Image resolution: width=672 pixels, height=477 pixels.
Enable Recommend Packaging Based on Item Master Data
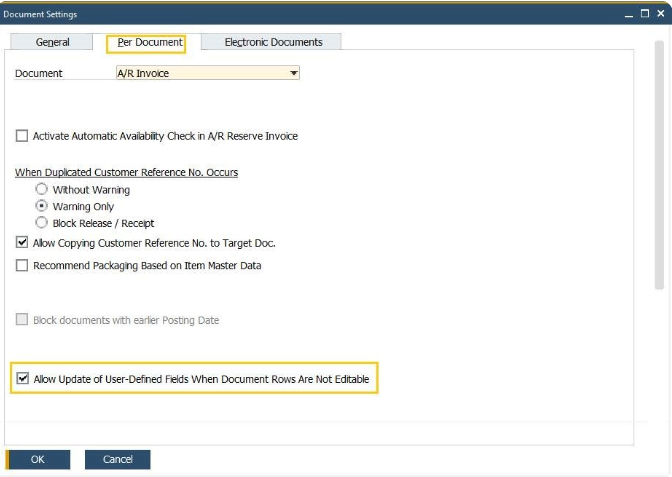pos(22,266)
